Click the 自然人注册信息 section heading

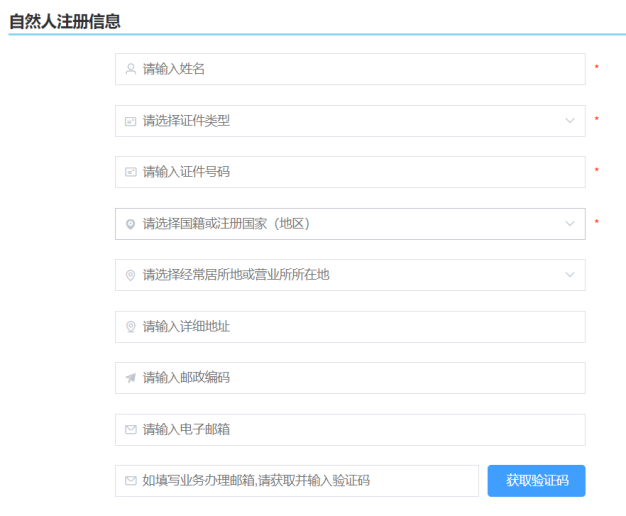click(65, 19)
